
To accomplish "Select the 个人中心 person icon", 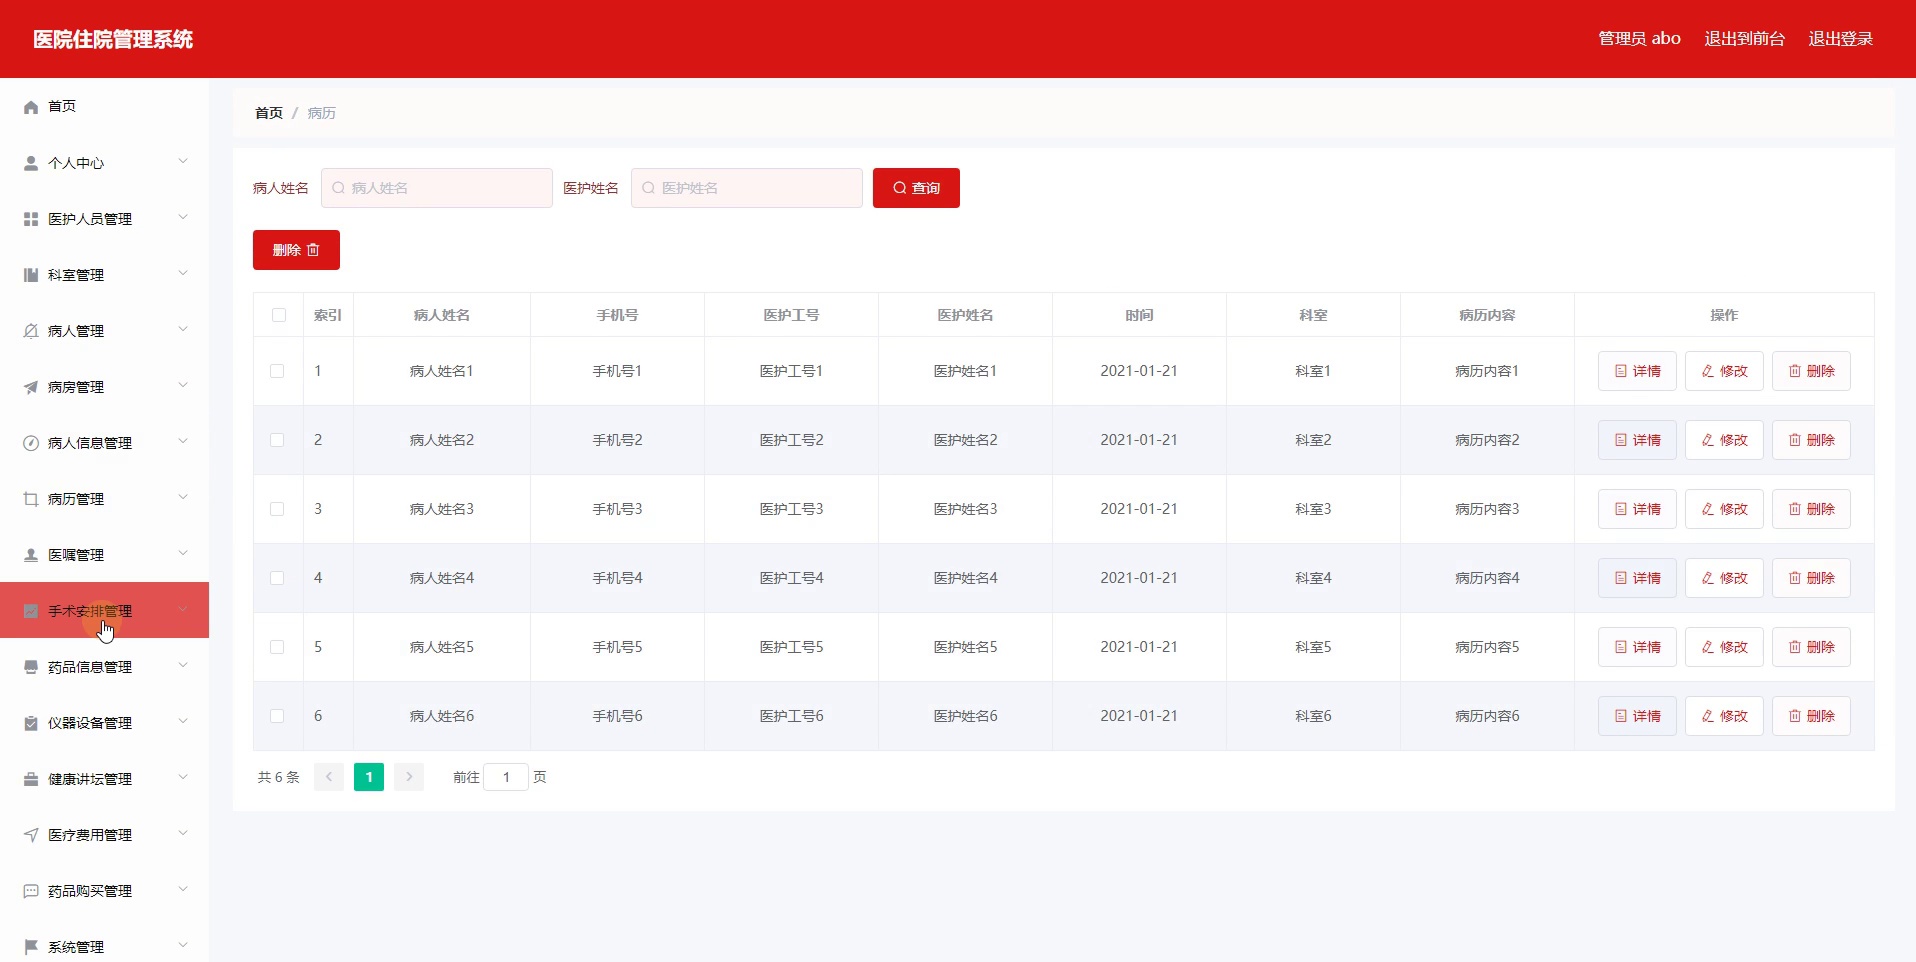I will (30, 163).
